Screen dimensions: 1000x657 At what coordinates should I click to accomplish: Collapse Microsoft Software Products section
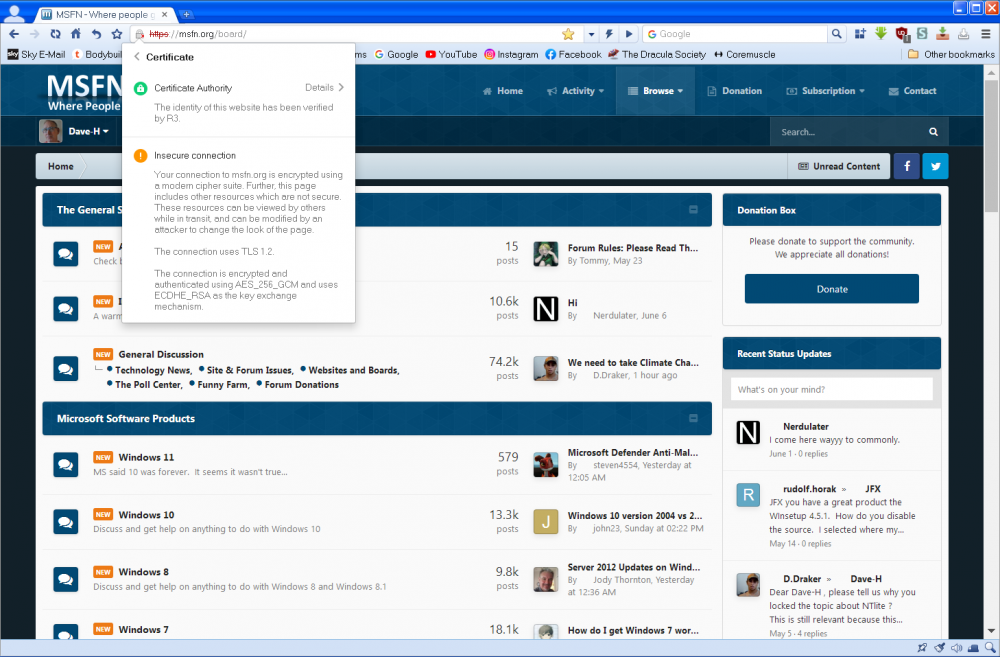pyautogui.click(x=693, y=418)
